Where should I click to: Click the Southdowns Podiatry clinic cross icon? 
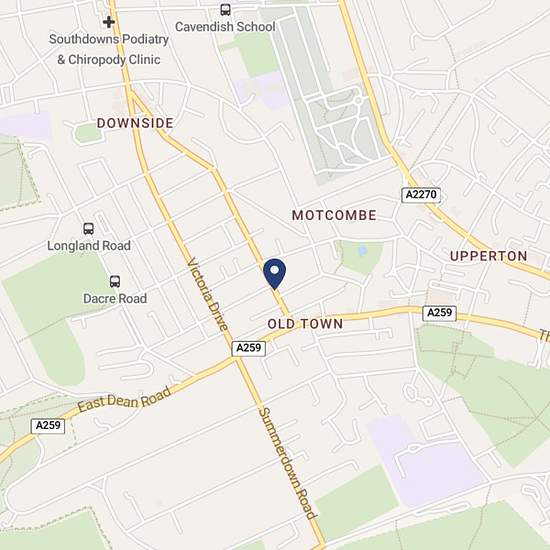click(x=109, y=22)
